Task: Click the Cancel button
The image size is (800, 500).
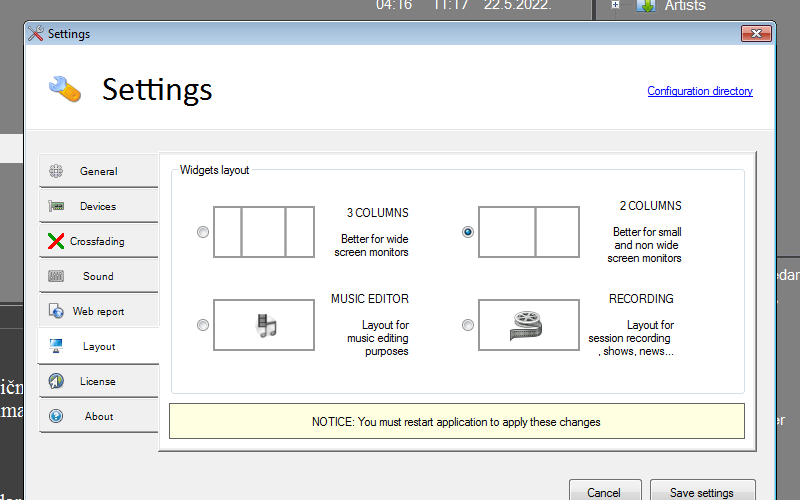Action: tap(605, 491)
